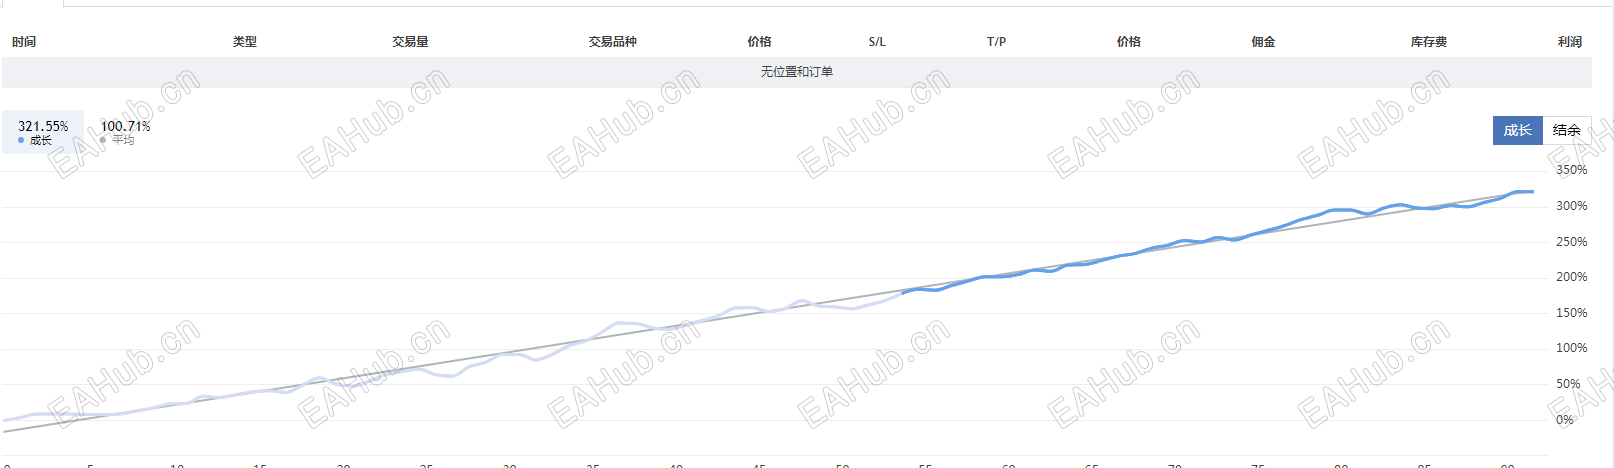Click the 类型 column header
The width and height of the screenshot is (1614, 468).
click(245, 42)
